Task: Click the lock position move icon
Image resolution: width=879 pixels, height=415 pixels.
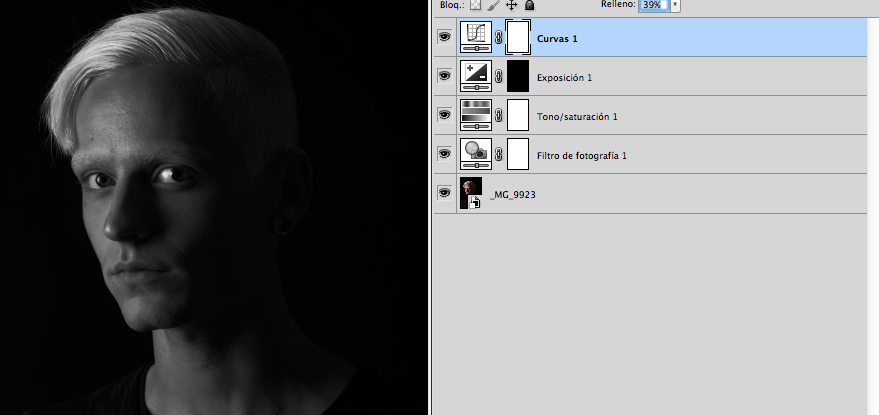Action: coord(511,5)
